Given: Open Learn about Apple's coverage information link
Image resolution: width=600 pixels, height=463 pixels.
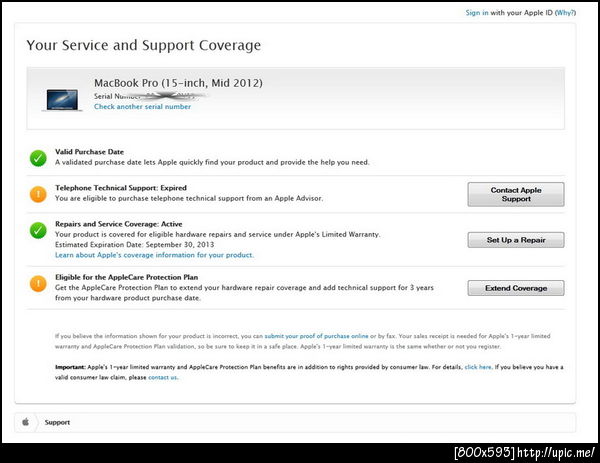Looking at the screenshot, I should (x=154, y=255).
